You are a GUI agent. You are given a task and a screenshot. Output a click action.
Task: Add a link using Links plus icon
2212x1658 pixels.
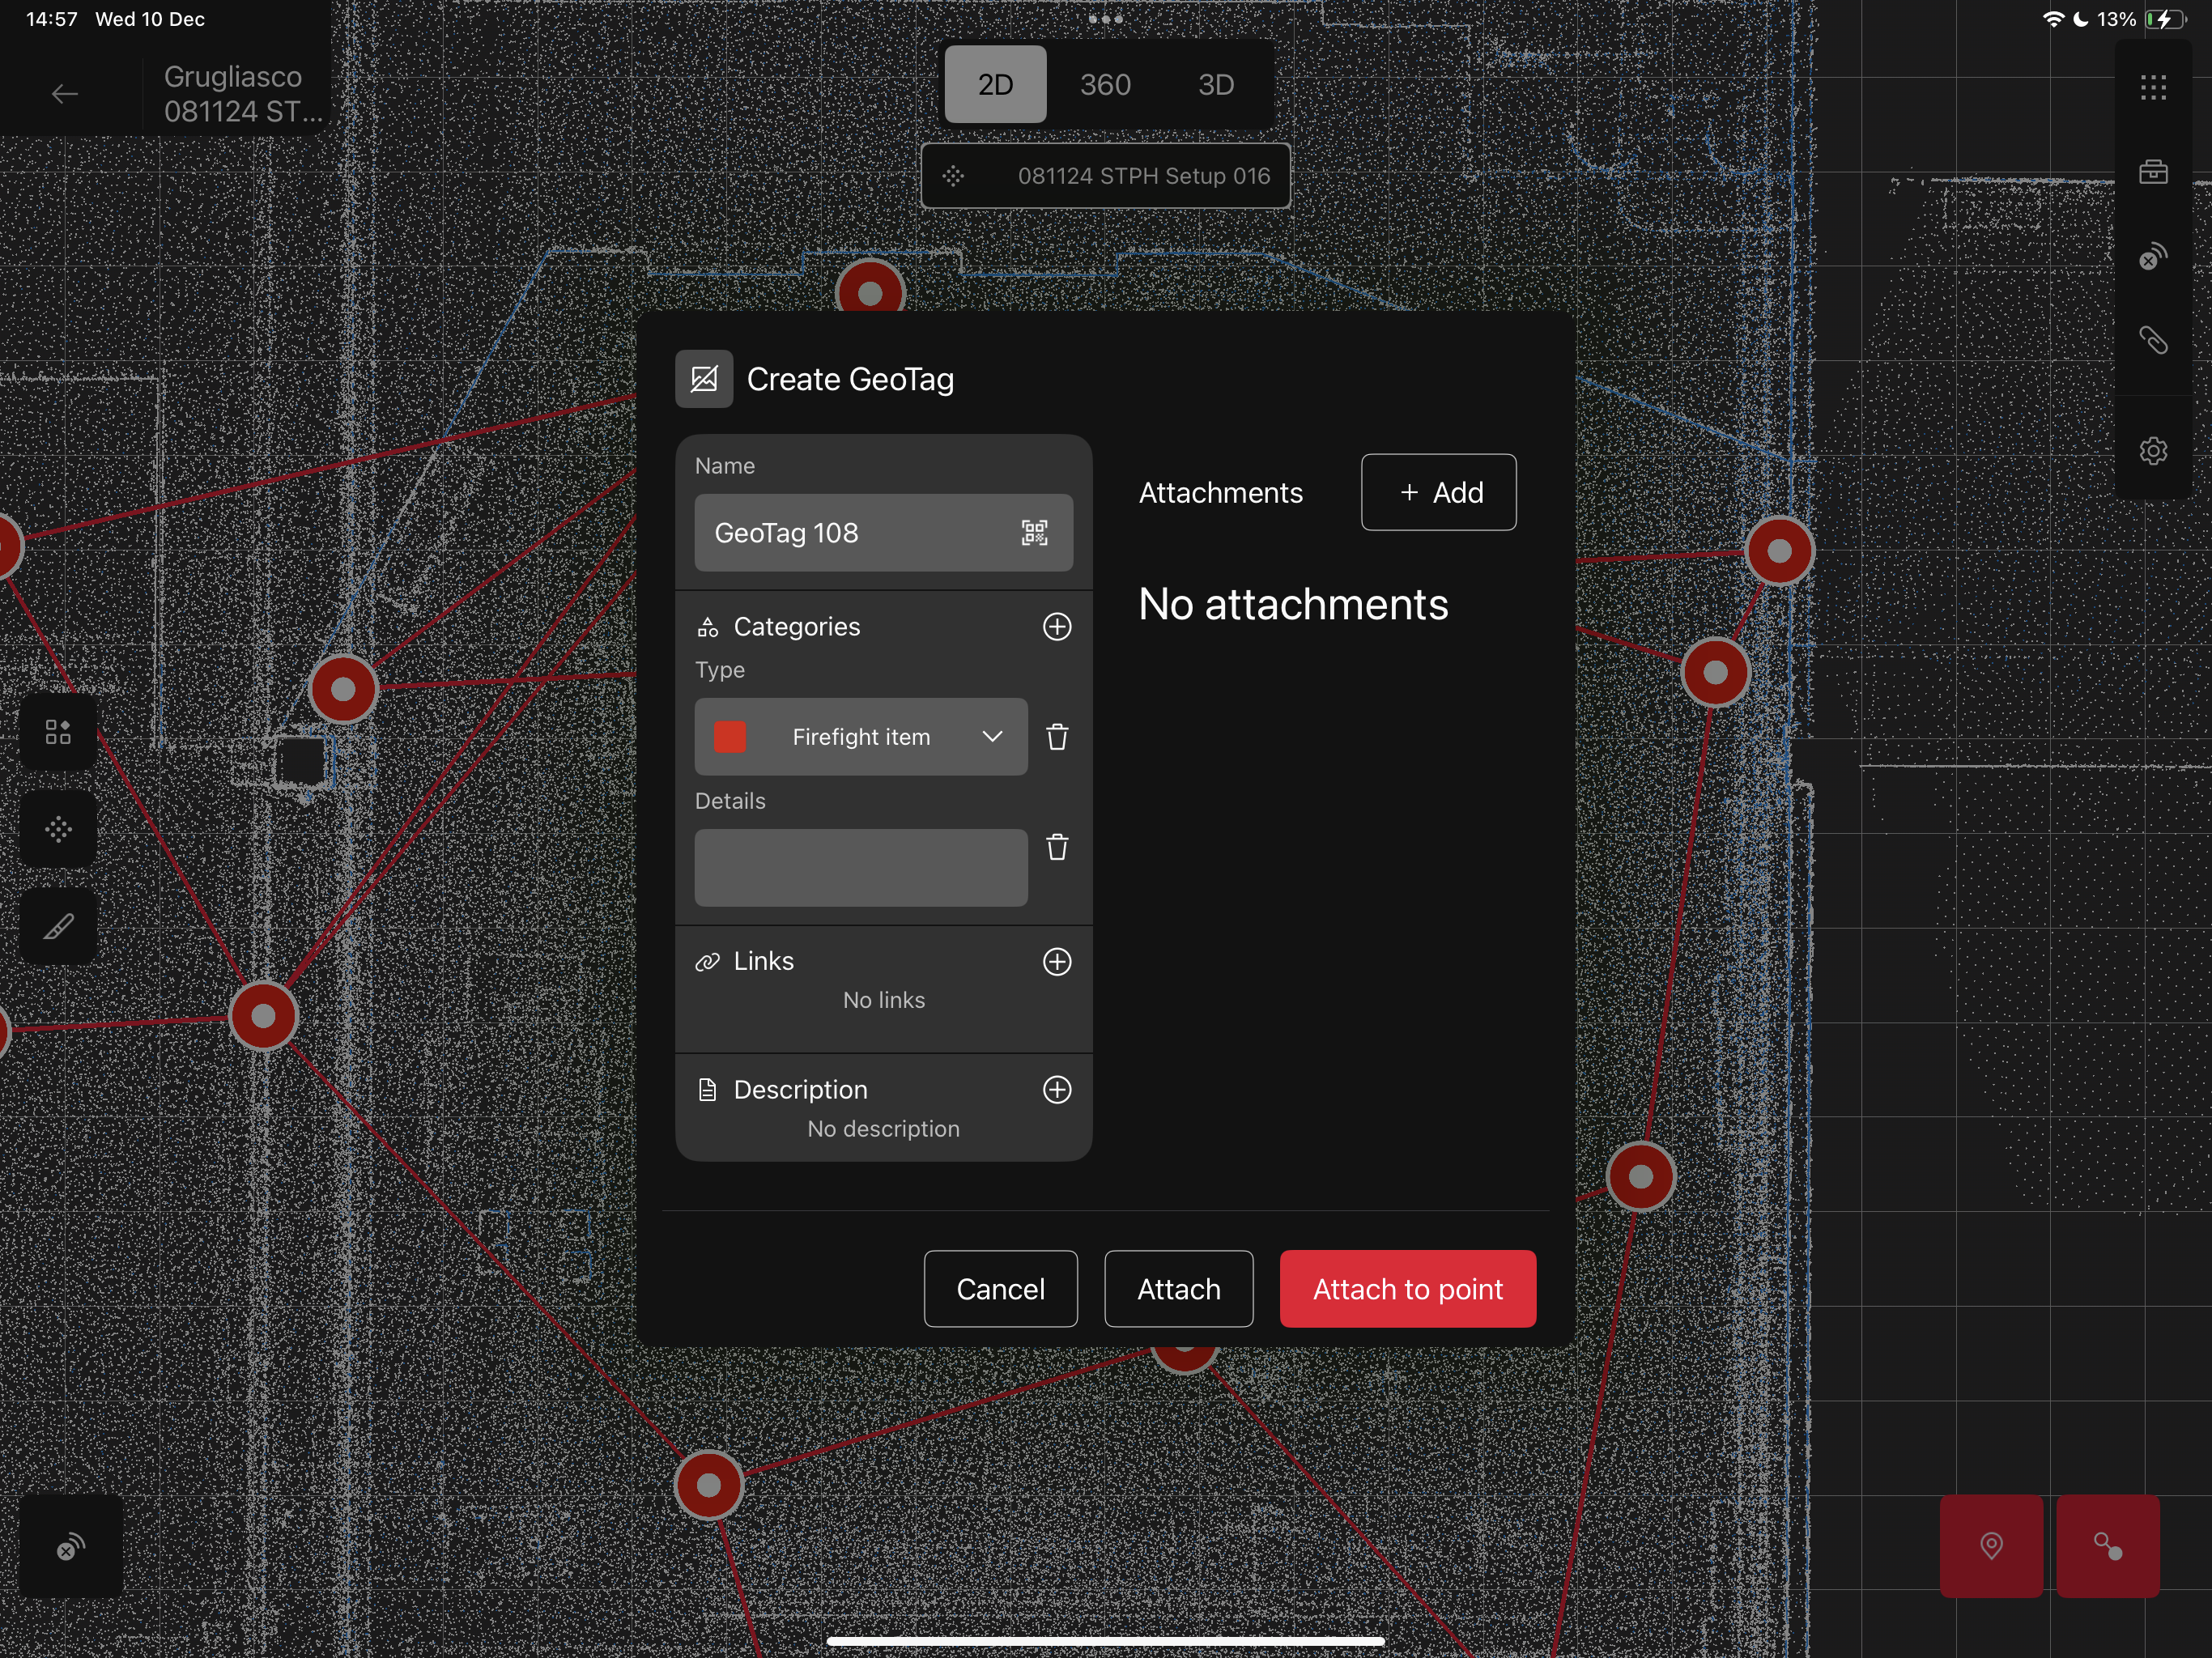[1057, 962]
